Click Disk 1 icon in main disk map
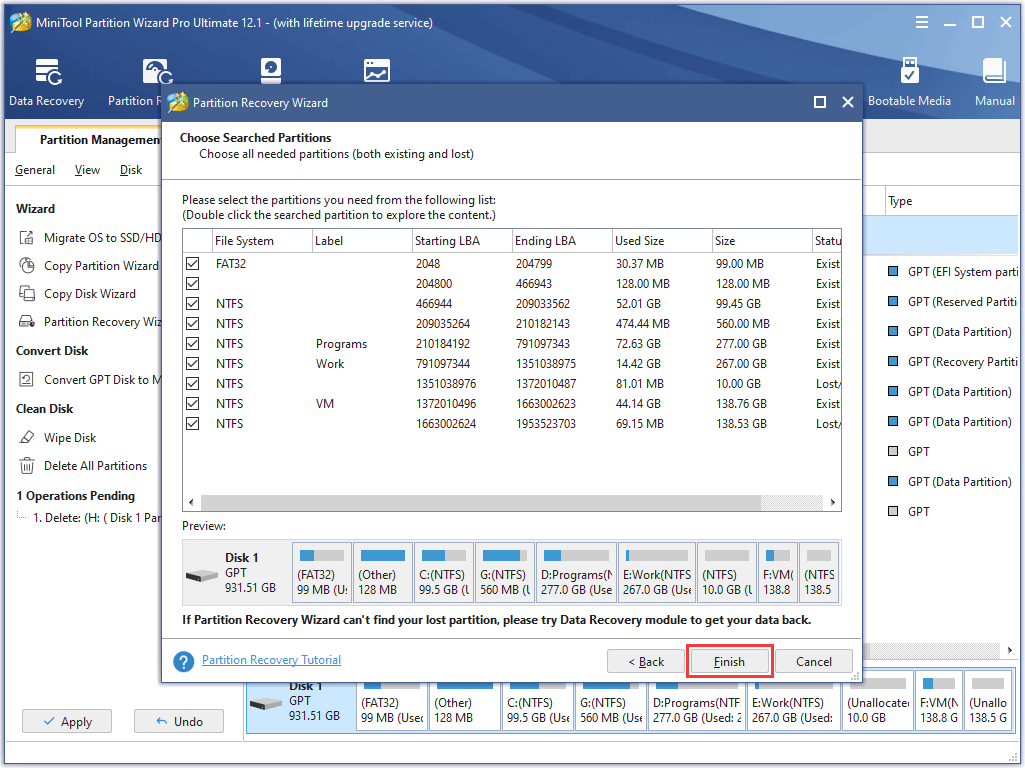This screenshot has height=768, width=1025. click(x=265, y=703)
